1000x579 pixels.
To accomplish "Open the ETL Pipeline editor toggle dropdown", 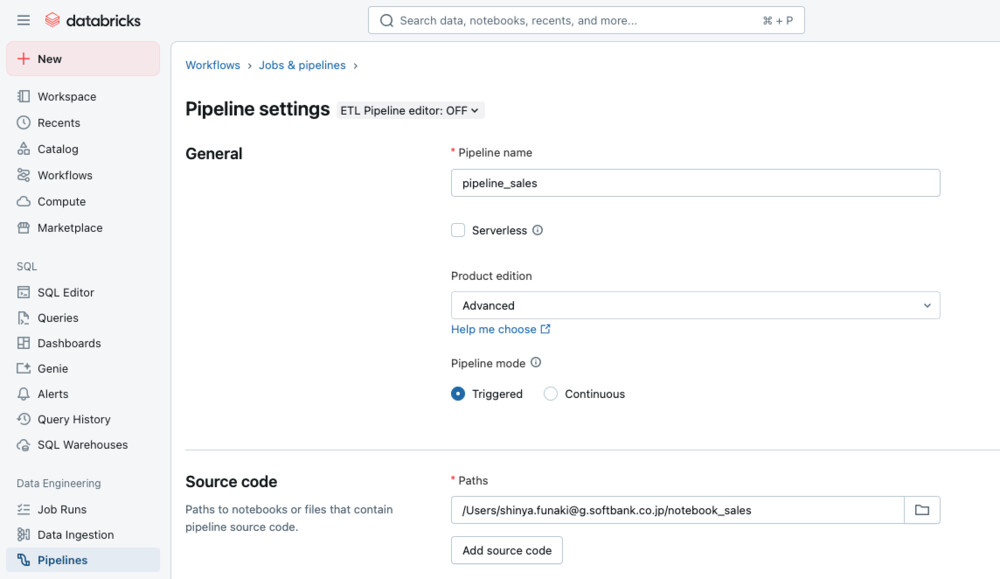I will click(410, 111).
